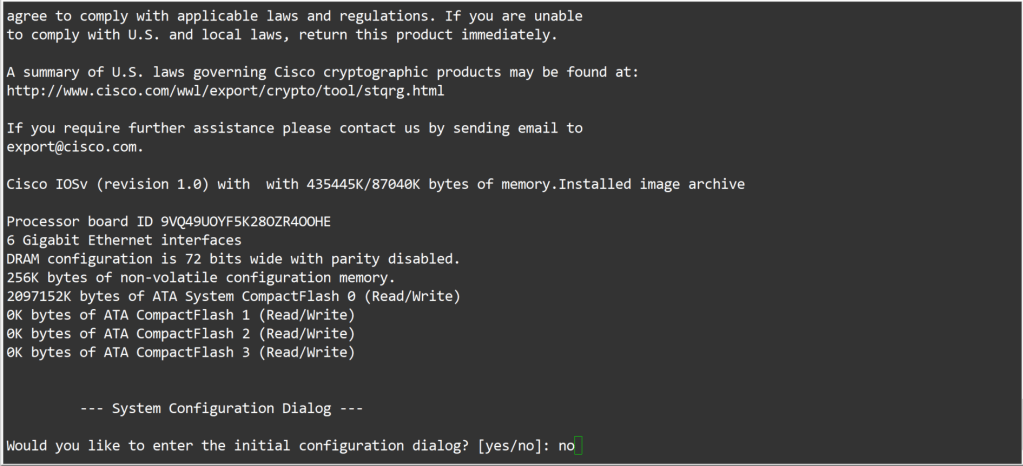The height and width of the screenshot is (466, 1023).
Task: Click the "If you require further assistance" line
Action: tap(294, 128)
